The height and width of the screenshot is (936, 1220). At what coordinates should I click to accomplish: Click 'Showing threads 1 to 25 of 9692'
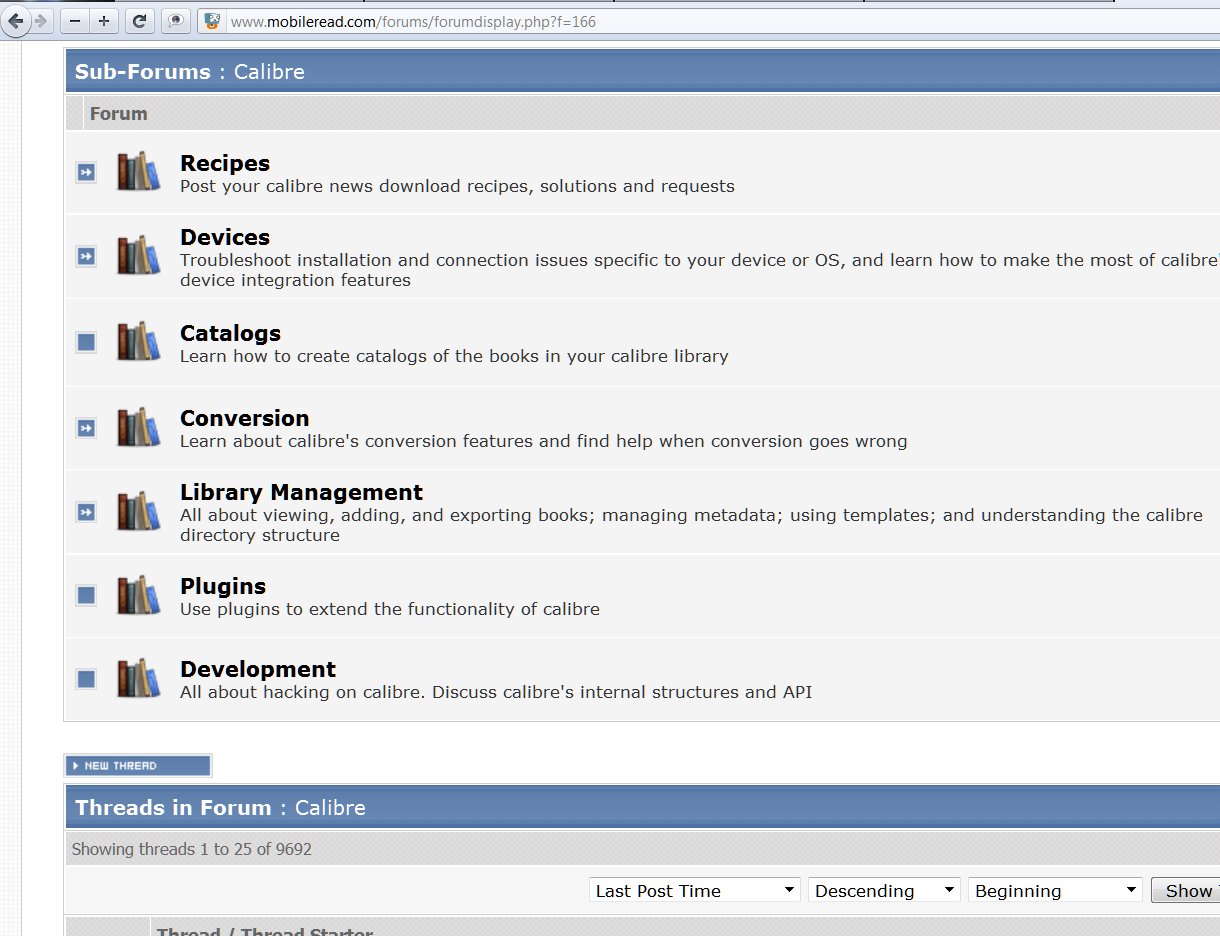click(192, 849)
